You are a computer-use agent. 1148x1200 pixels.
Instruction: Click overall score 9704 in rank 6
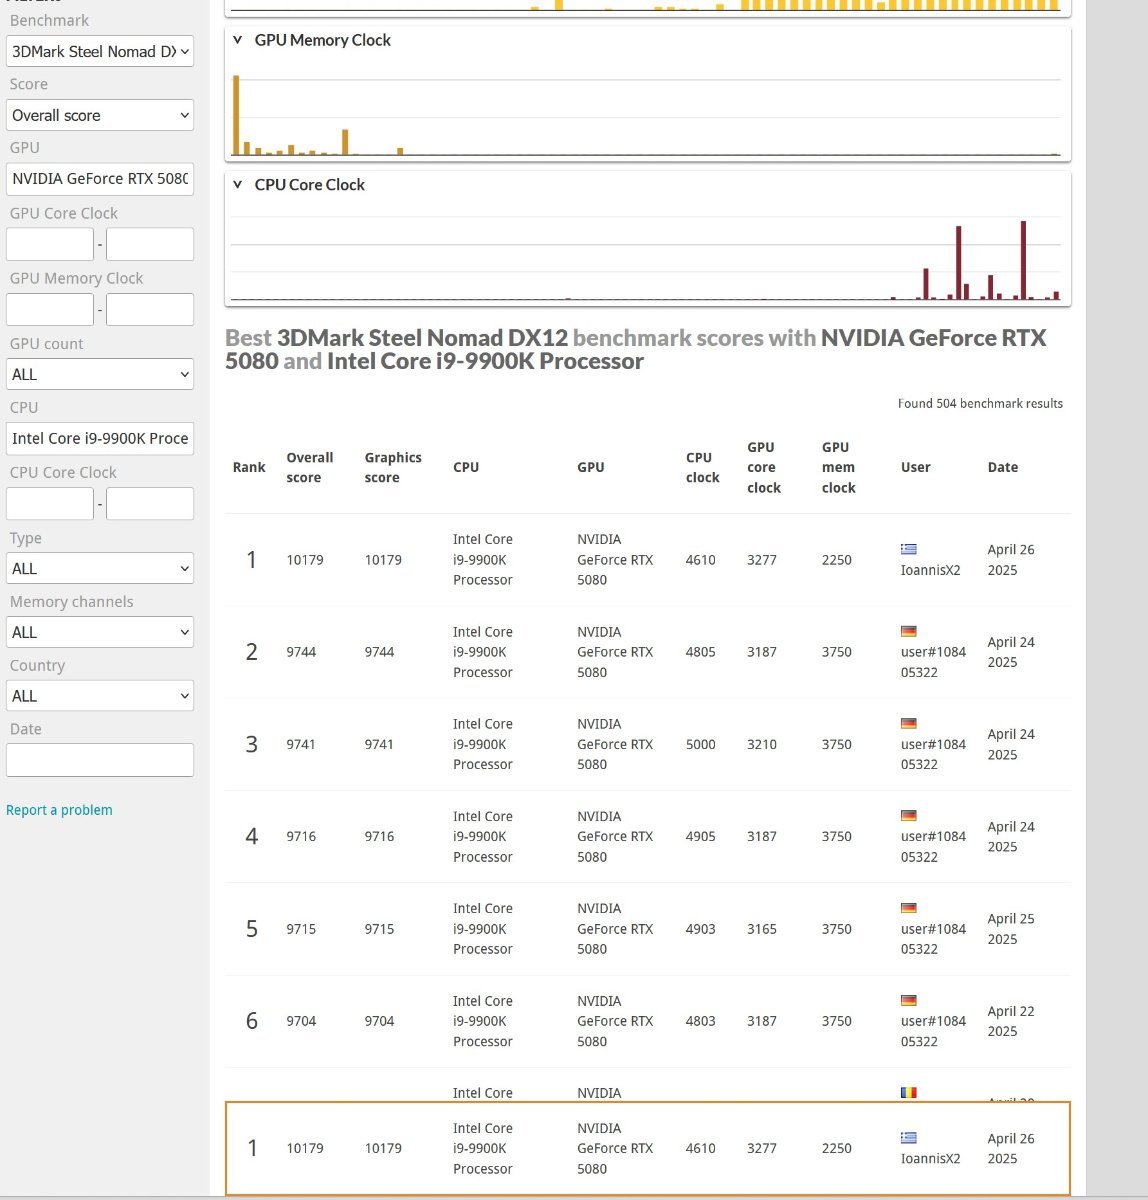coord(301,1021)
